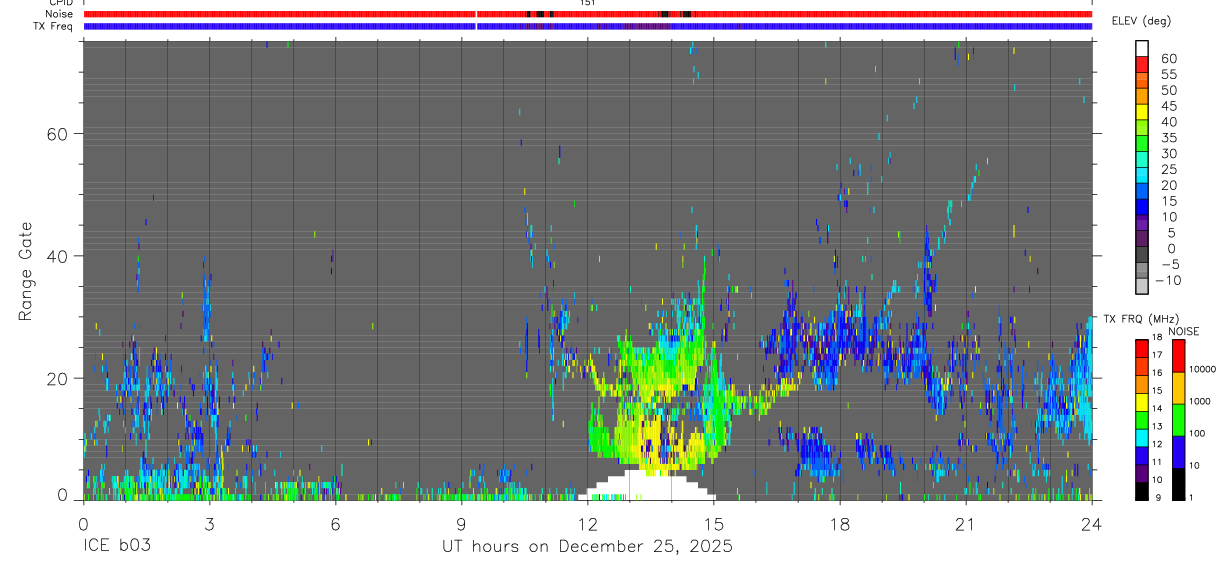Click the '12' tick on the time axis
The width and height of the screenshot is (1228, 567).
pos(588,525)
